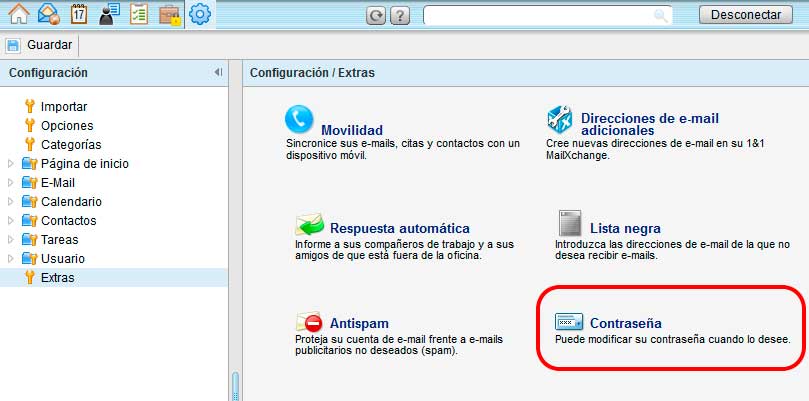Click the Desconectar logout button
Image resolution: width=809 pixels, height=401 pixels.
coord(746,14)
